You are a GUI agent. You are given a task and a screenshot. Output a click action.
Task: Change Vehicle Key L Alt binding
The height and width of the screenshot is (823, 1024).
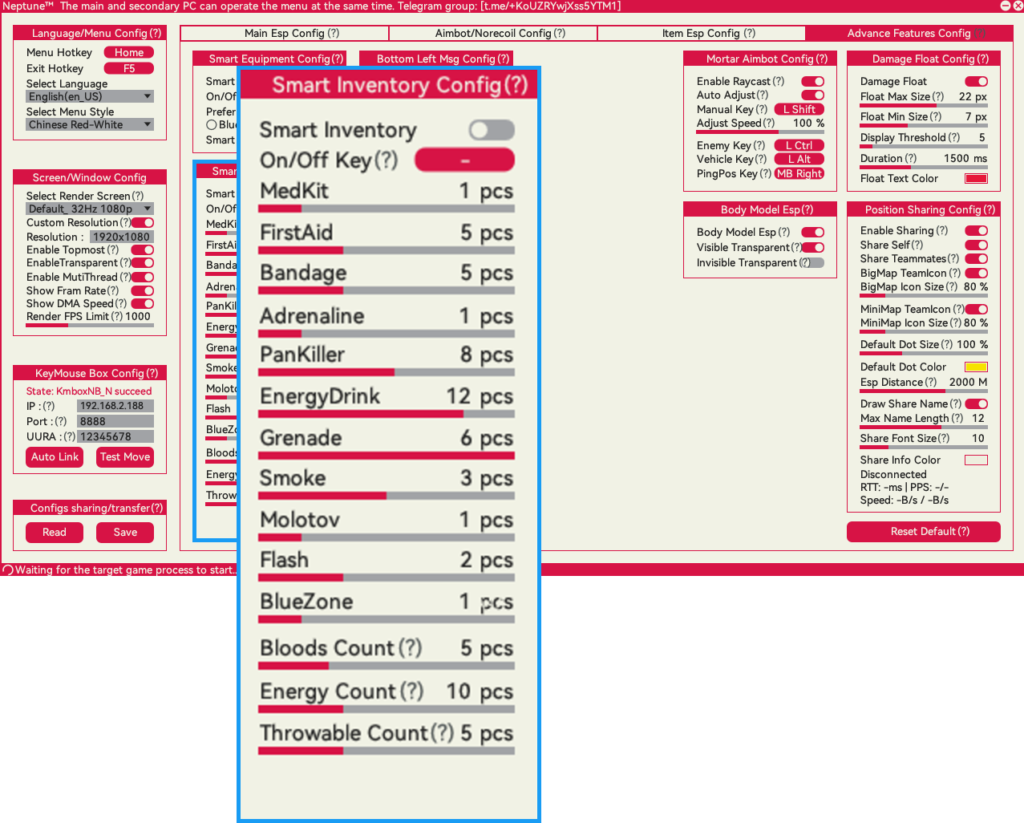(799, 159)
